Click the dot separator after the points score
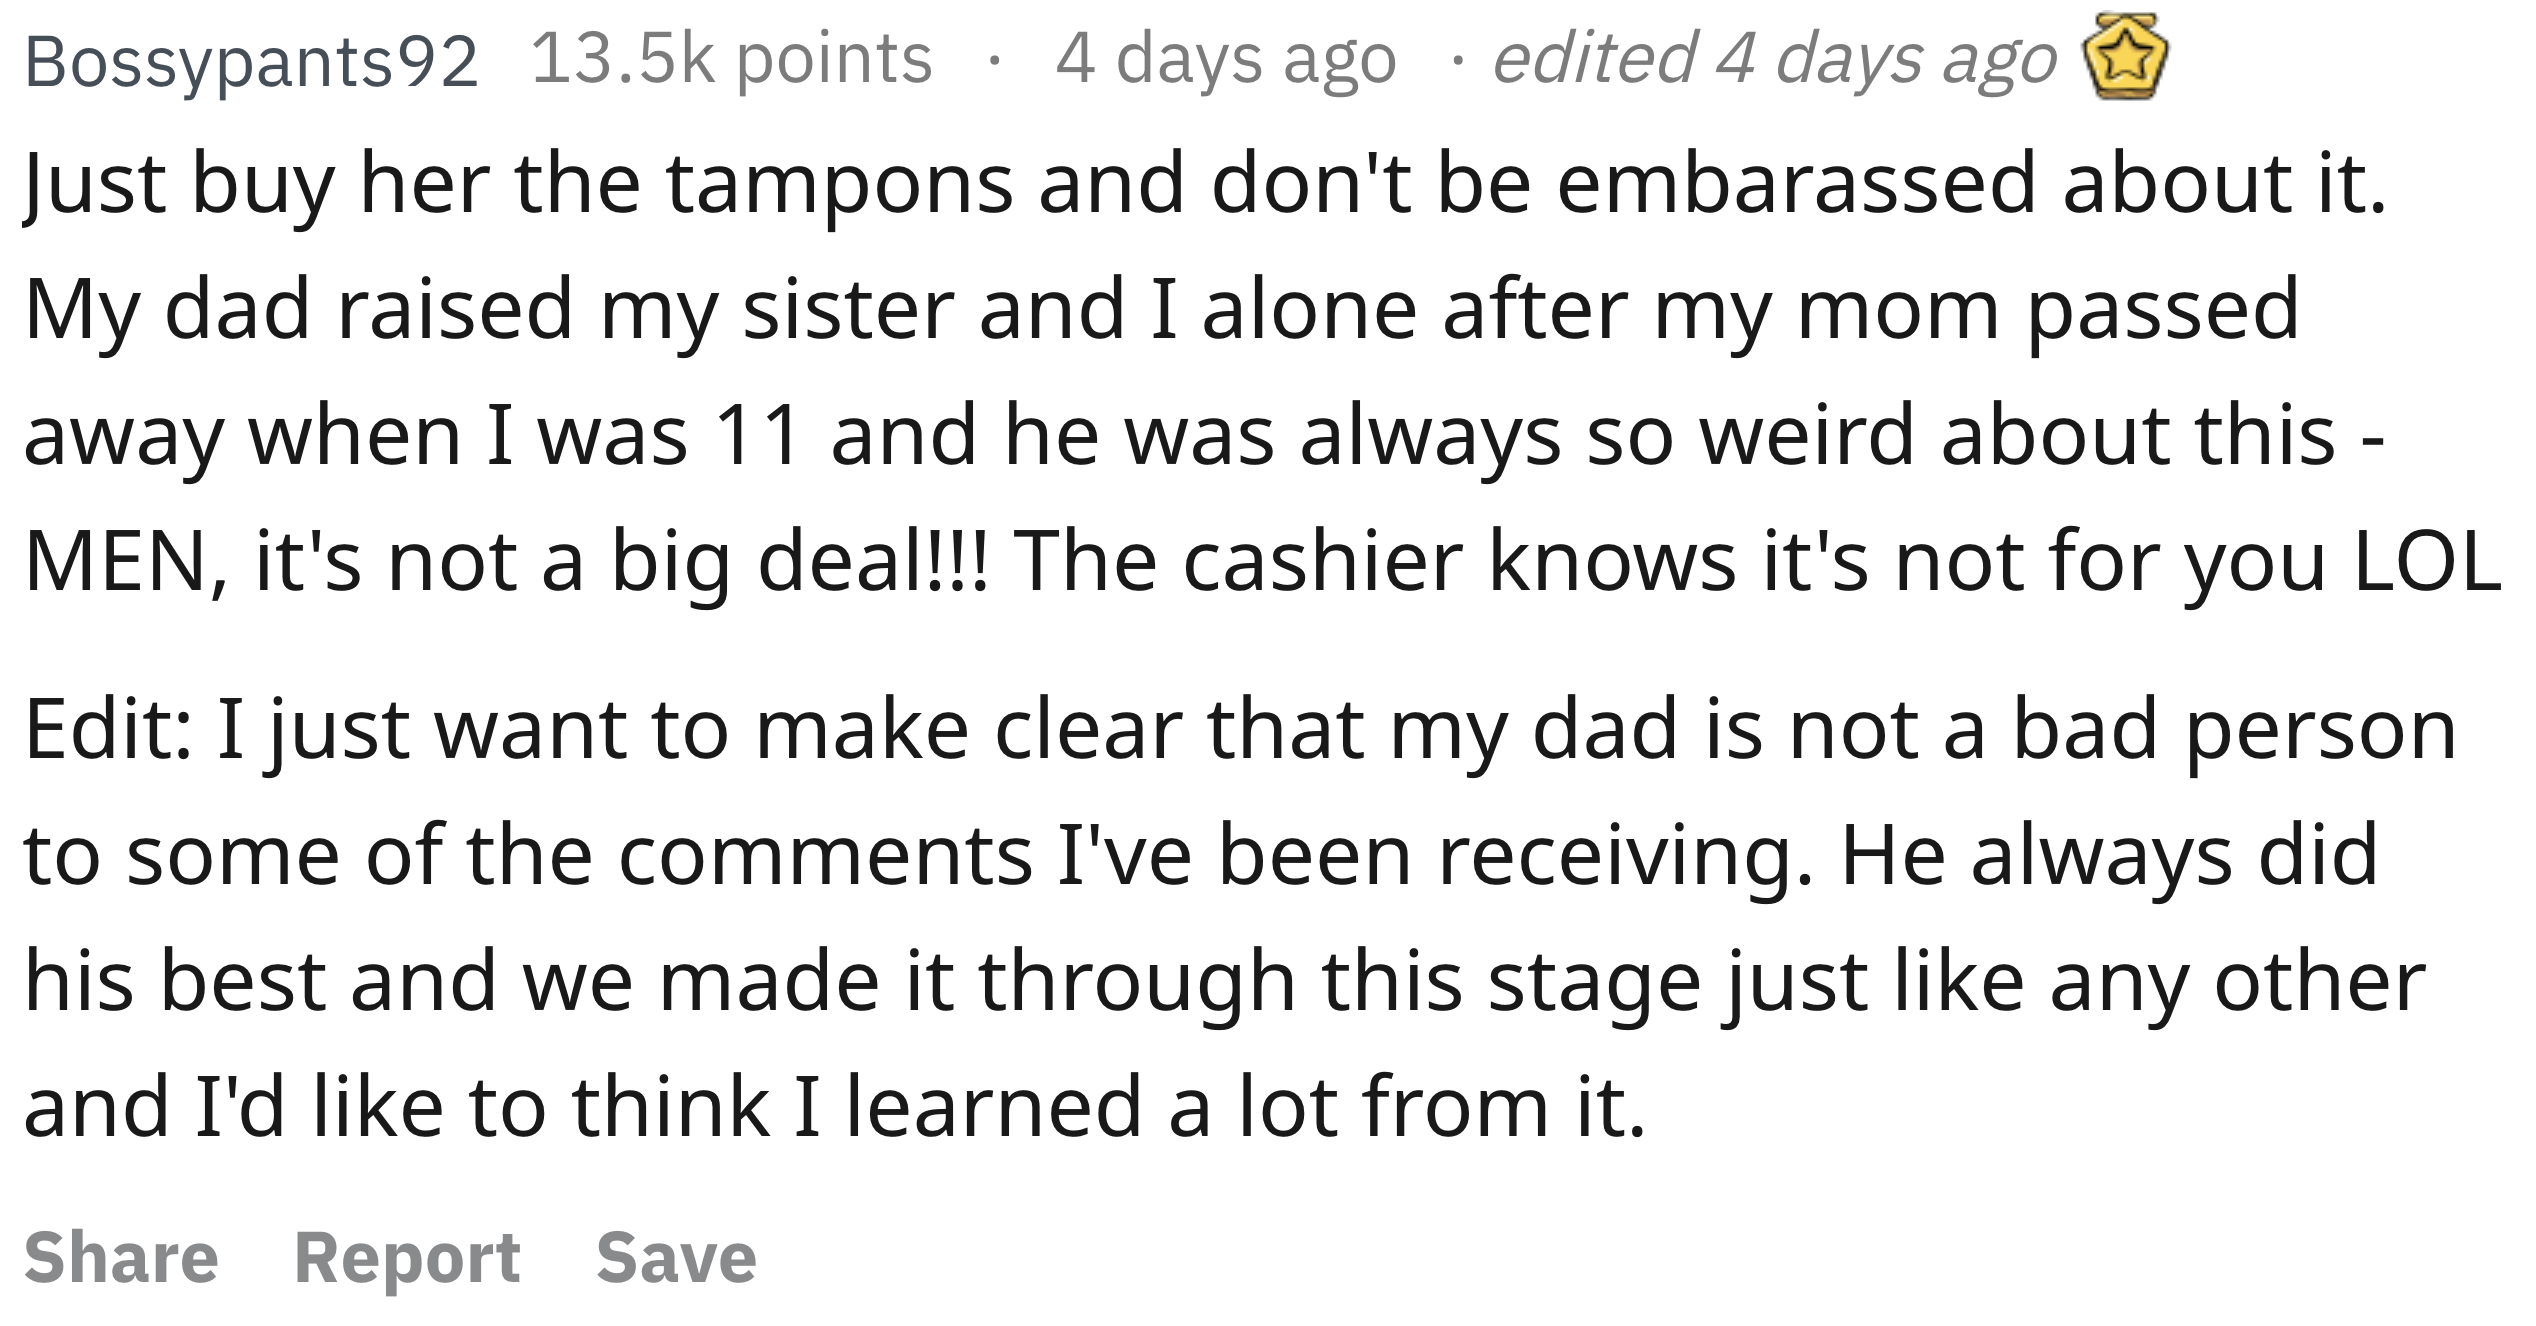Image resolution: width=2536 pixels, height=1326 pixels. tap(992, 61)
